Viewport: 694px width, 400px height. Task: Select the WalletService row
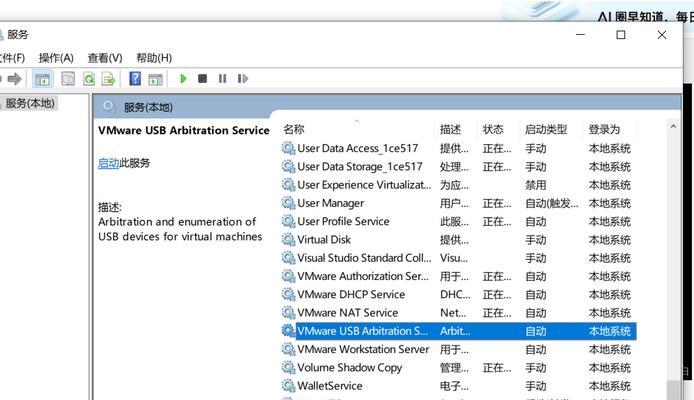click(x=459, y=386)
